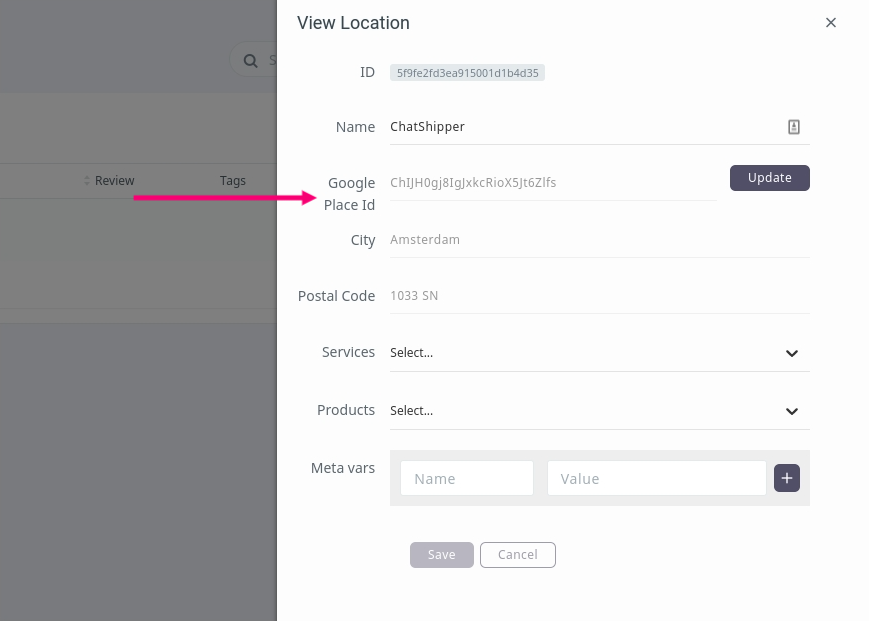Click the City label
Viewport: 869px width, 621px height.
tap(363, 240)
